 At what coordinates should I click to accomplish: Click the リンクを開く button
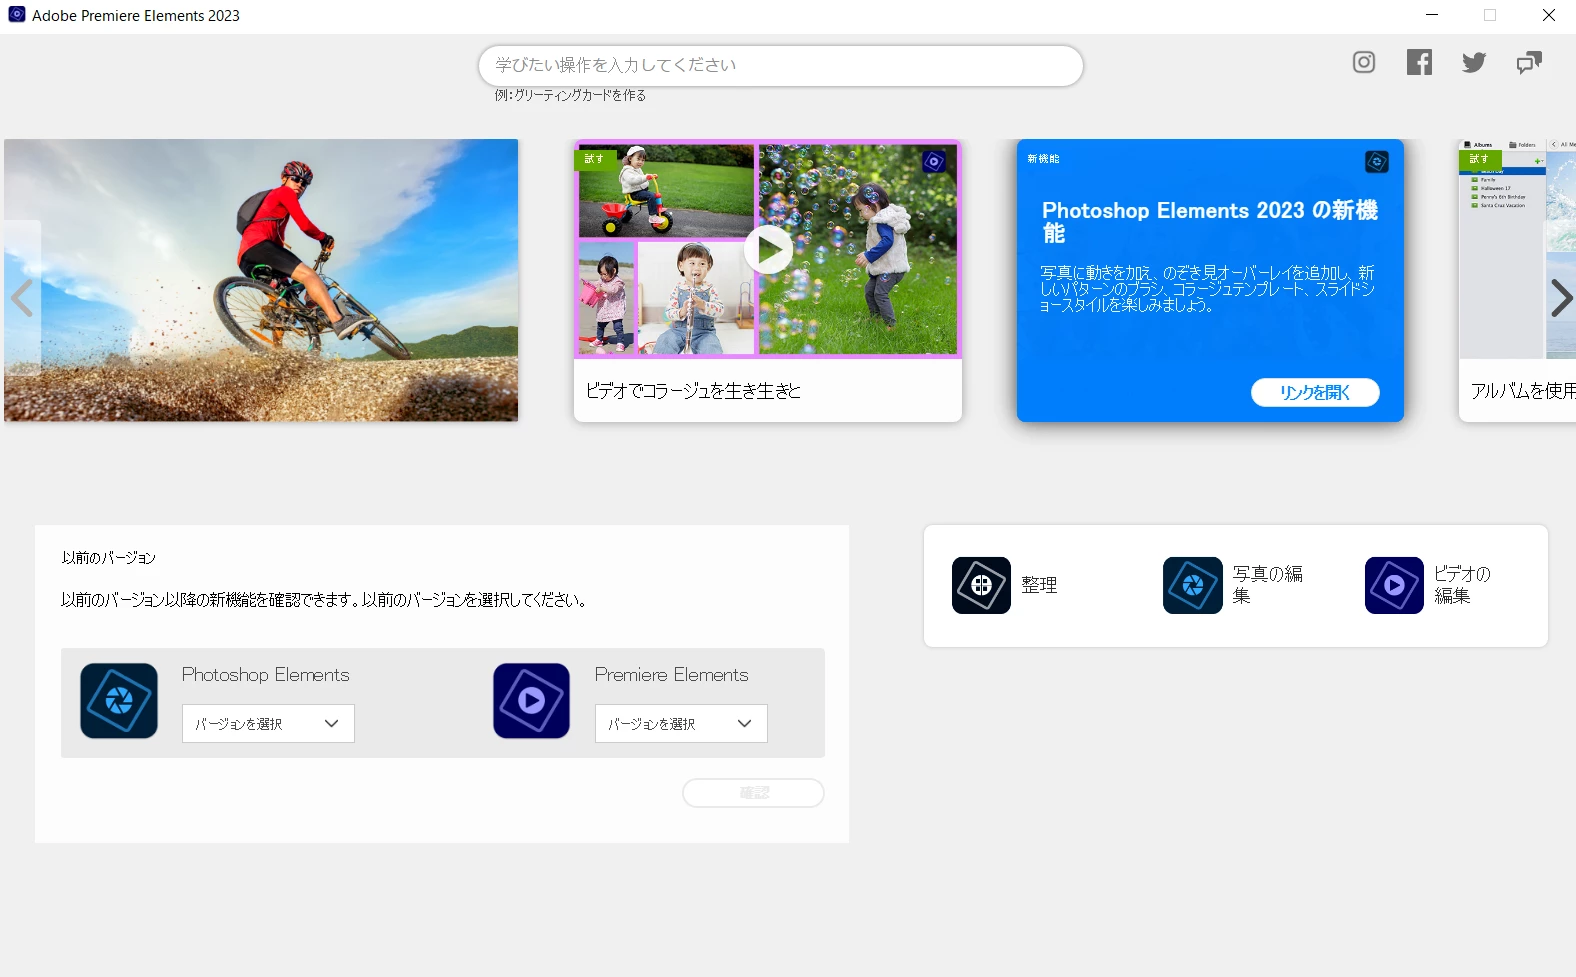click(x=1315, y=393)
